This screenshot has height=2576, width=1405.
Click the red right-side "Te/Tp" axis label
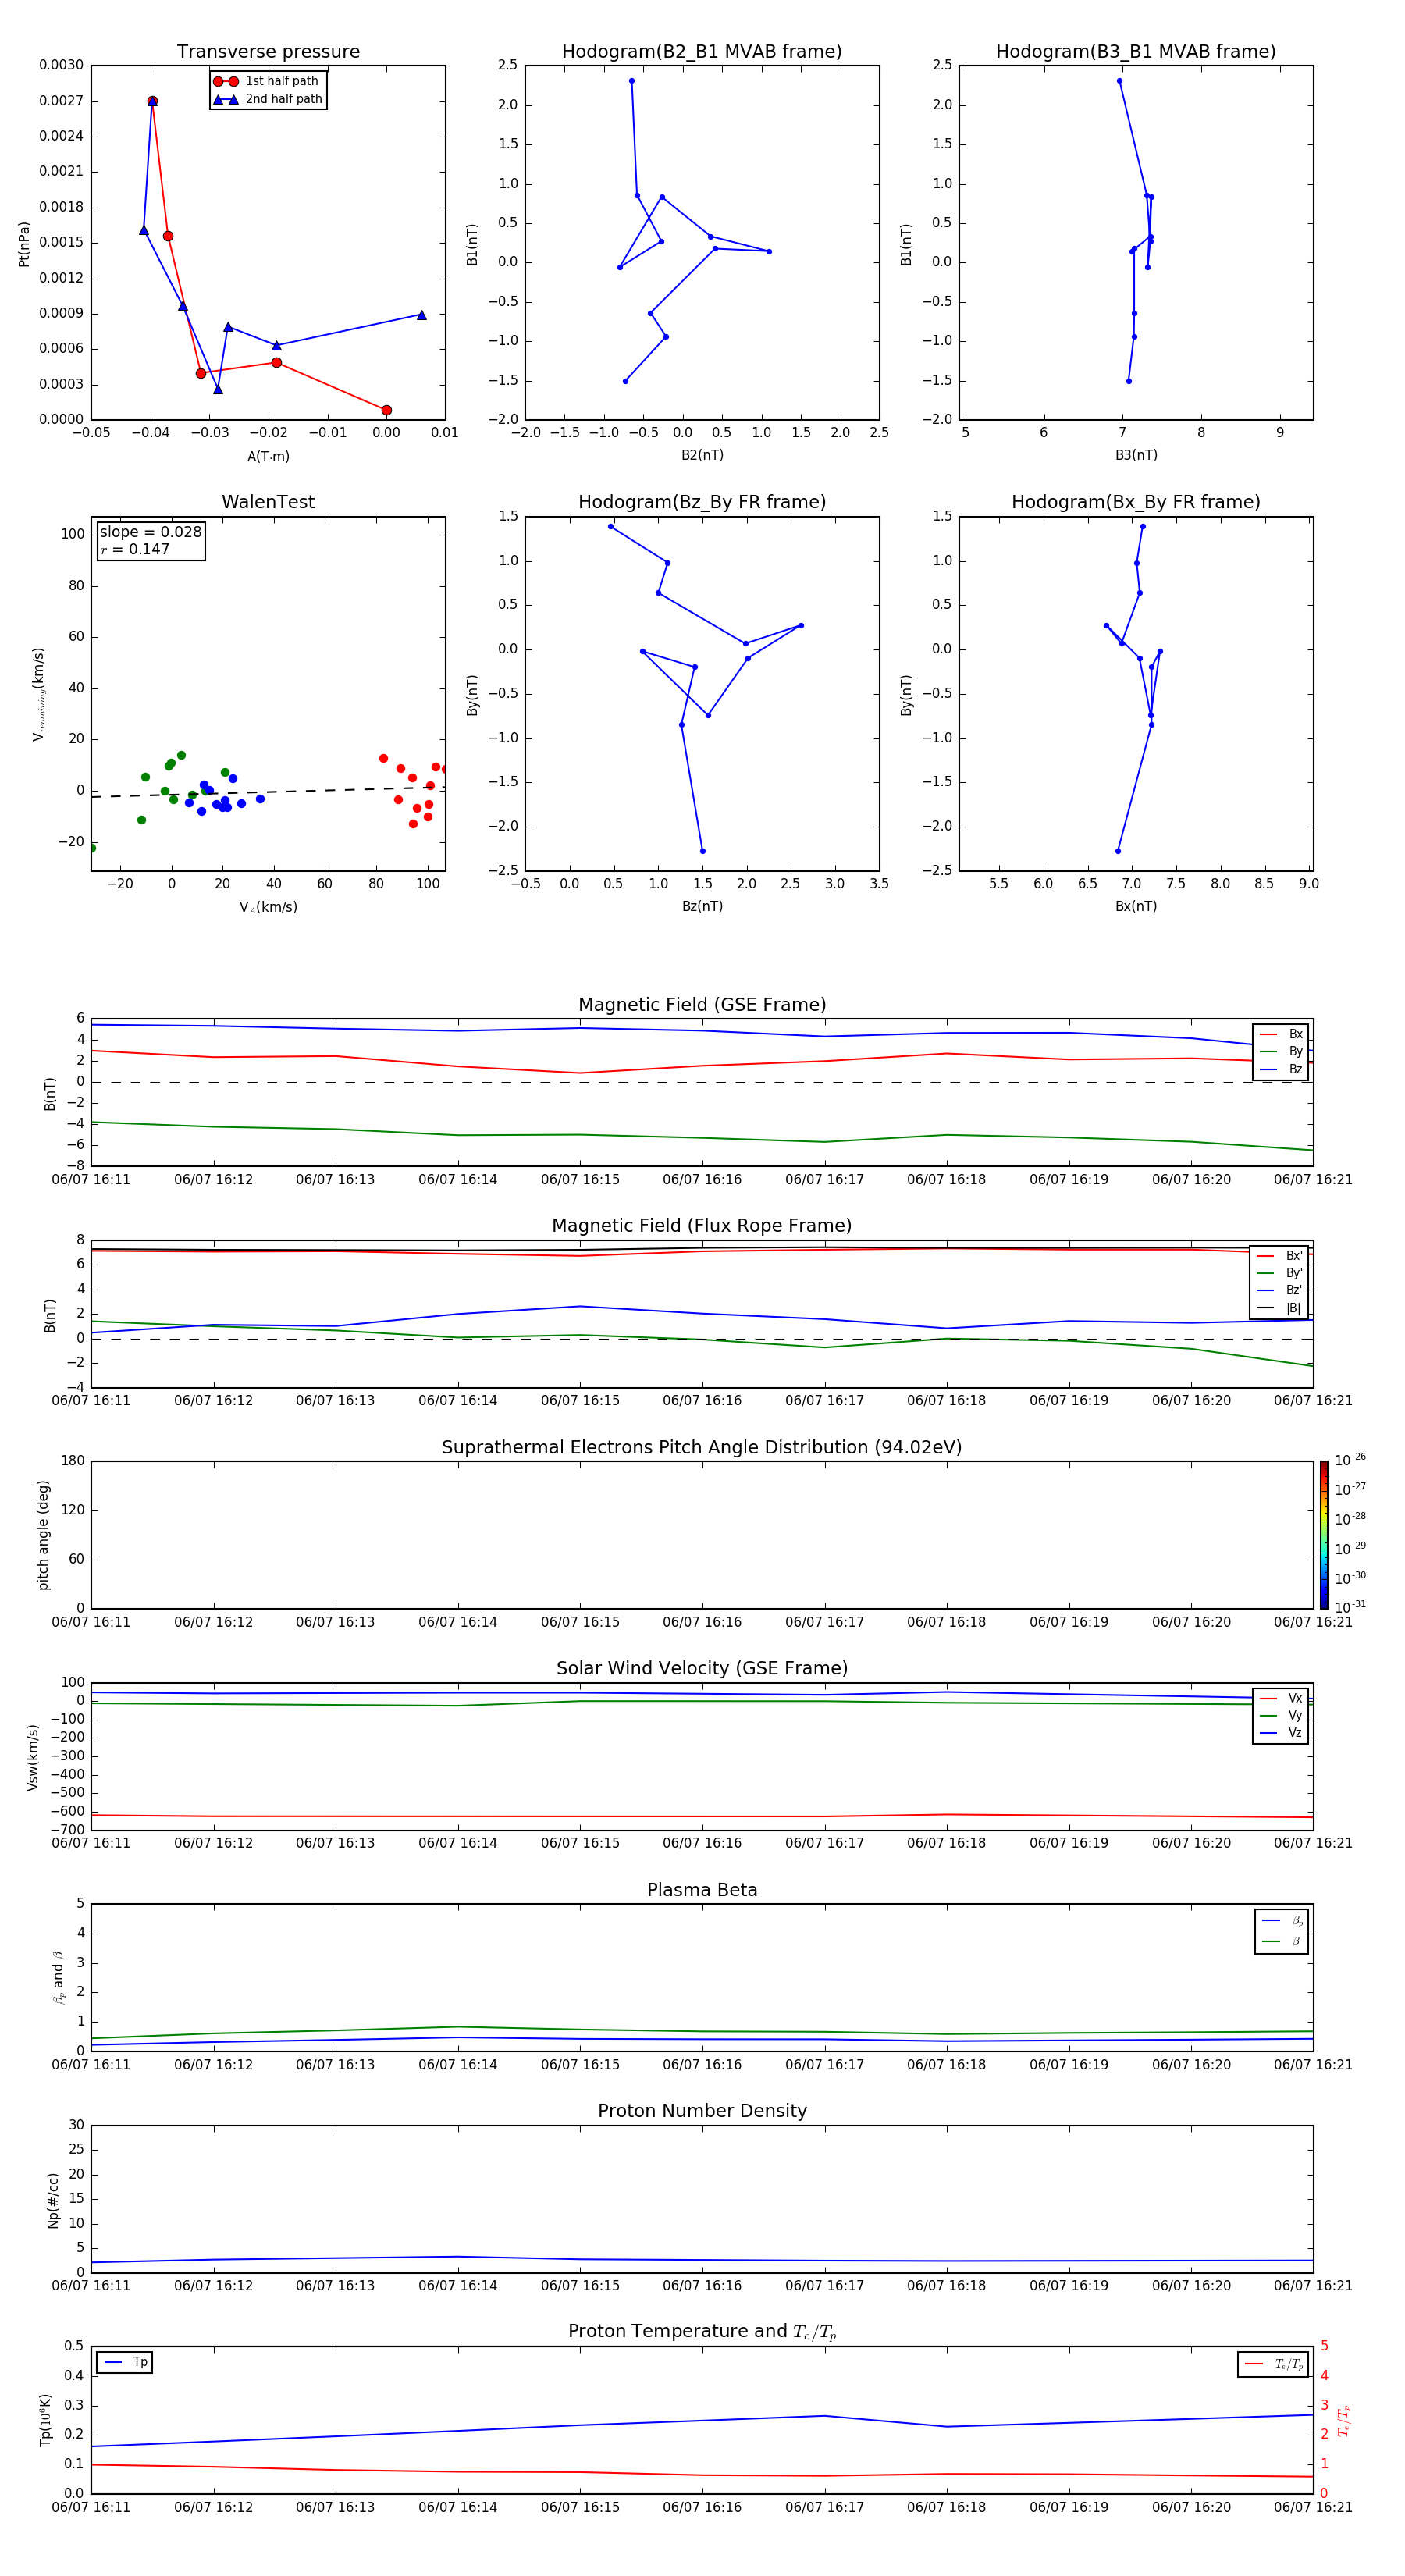[1344, 2421]
